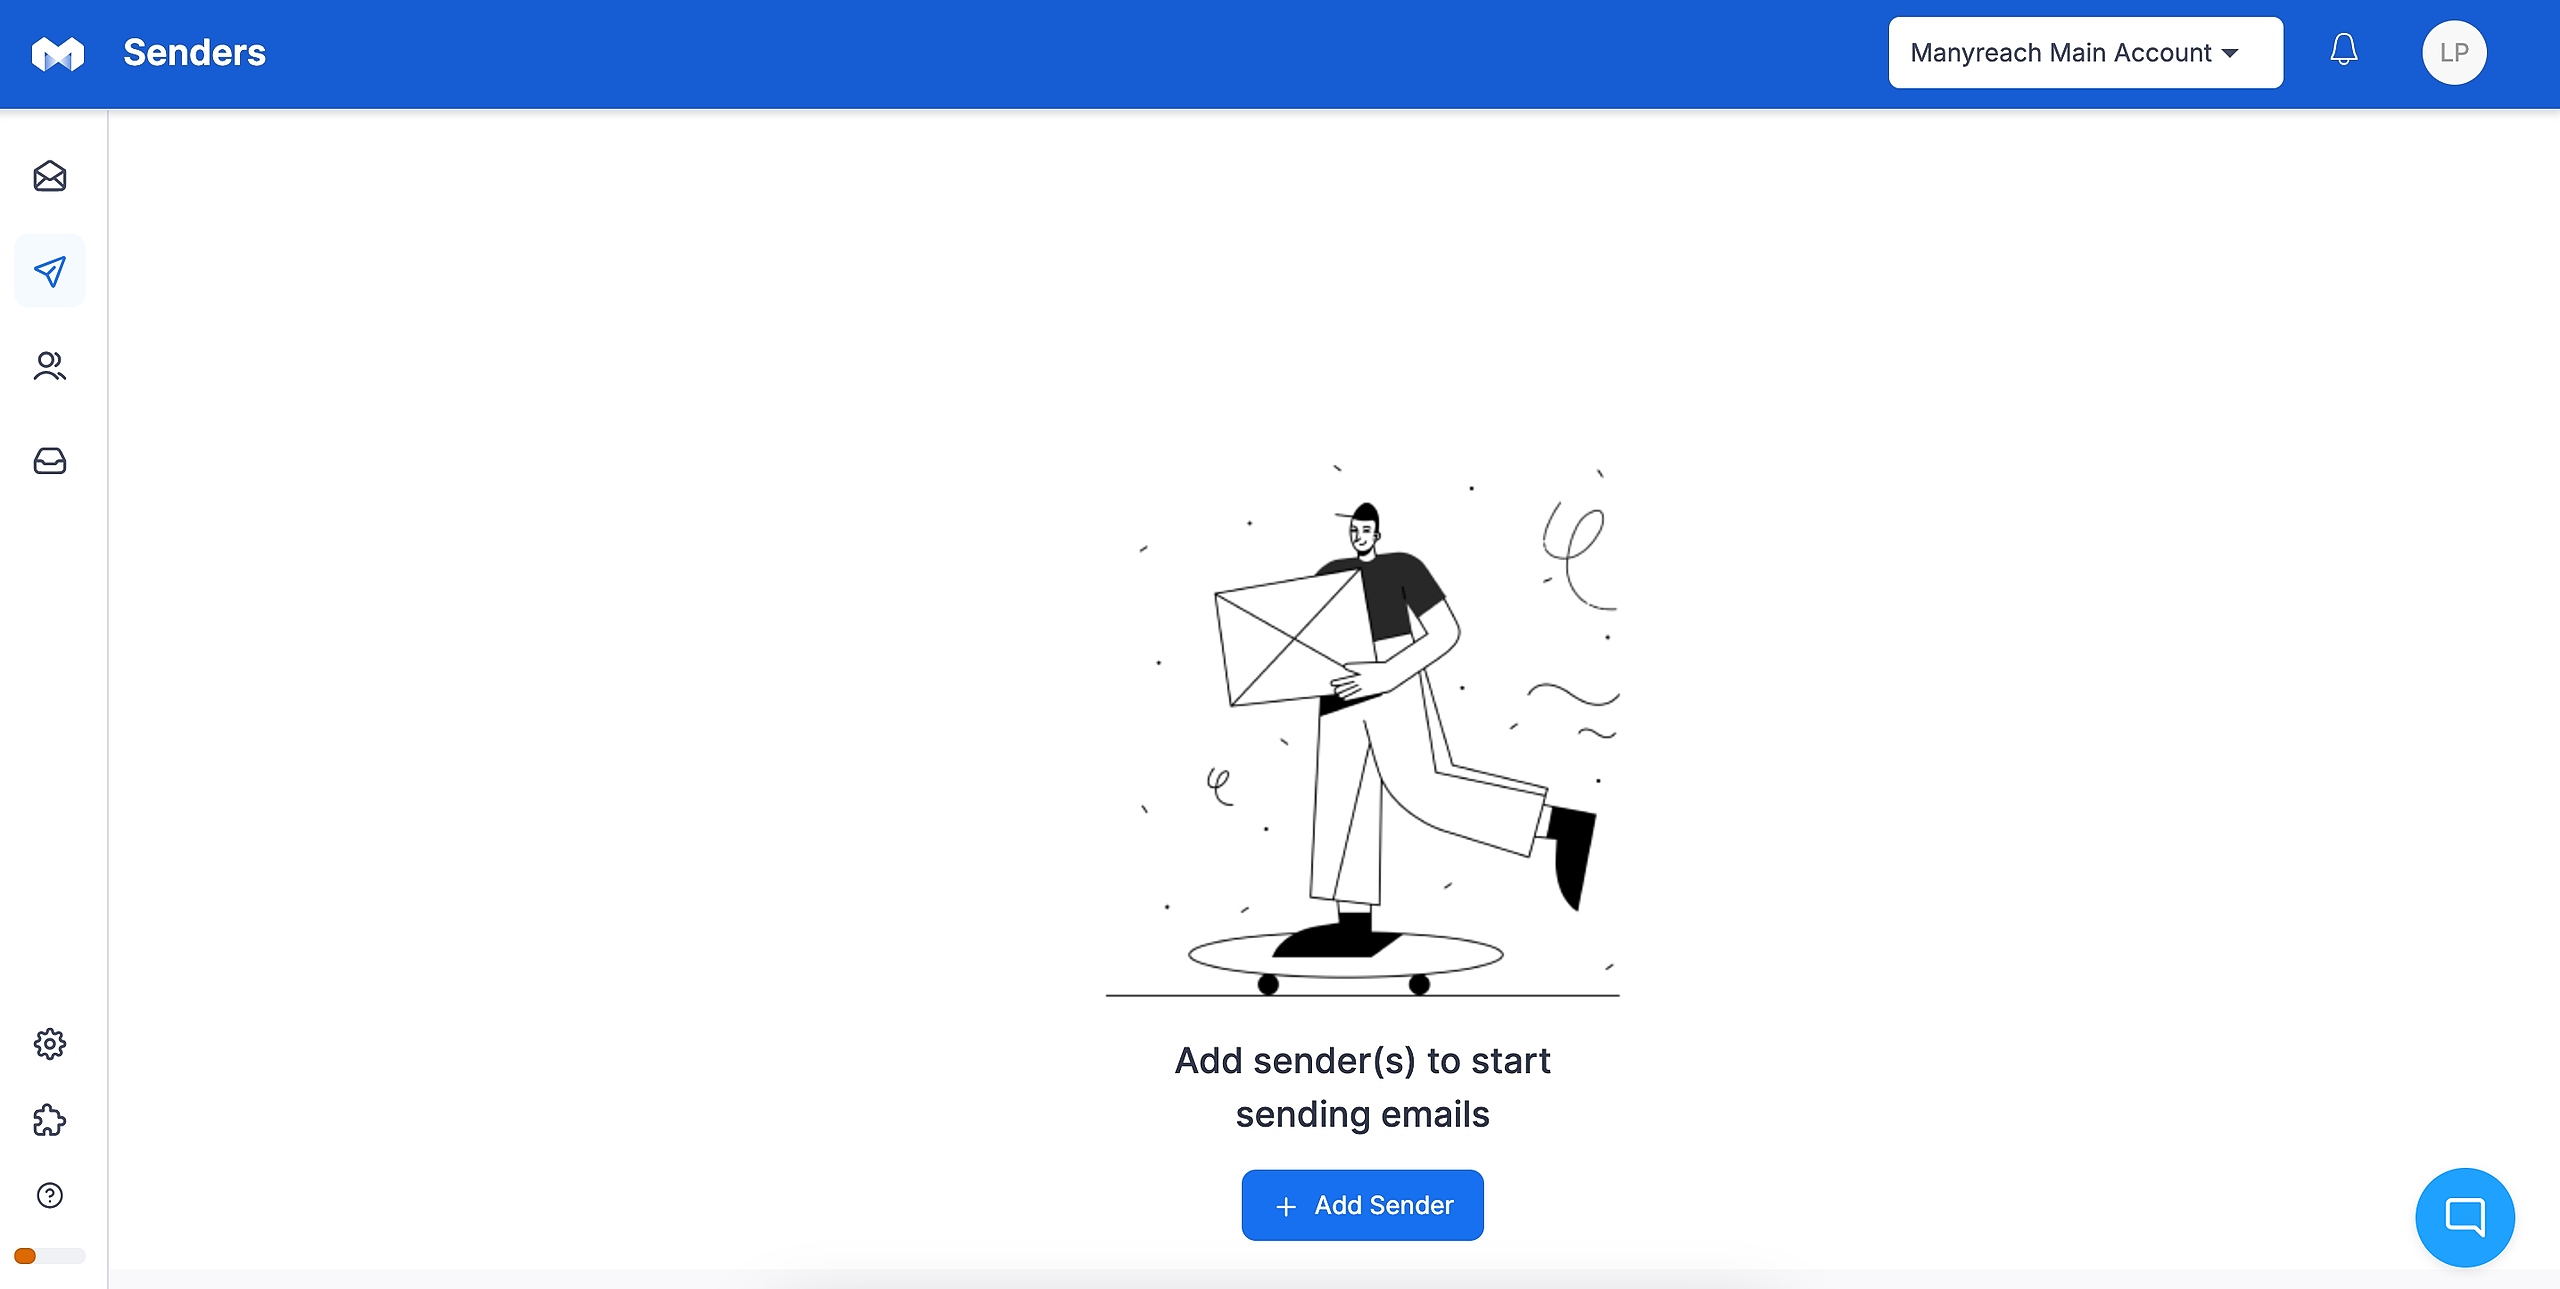
Task: Open the Integrations puzzle piece icon
Action: tap(50, 1120)
